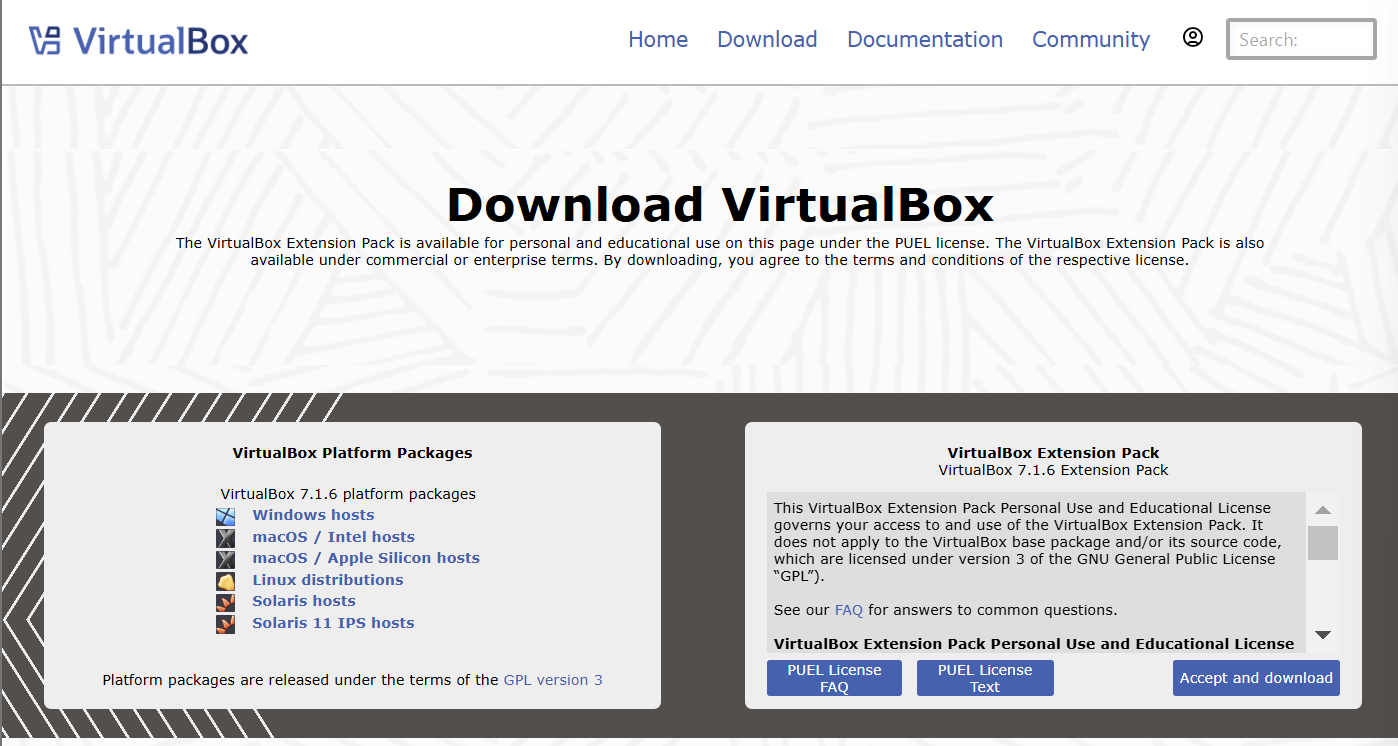Click the license box scroll-down arrow
The width and height of the screenshot is (1398, 746).
tap(1323, 635)
